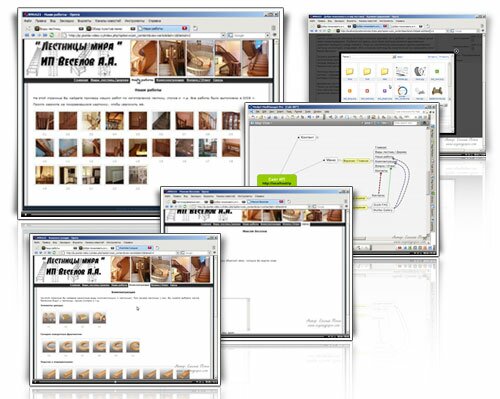The image size is (500, 399).
Task: Click address field in largest Opera window
Action: 143,35
